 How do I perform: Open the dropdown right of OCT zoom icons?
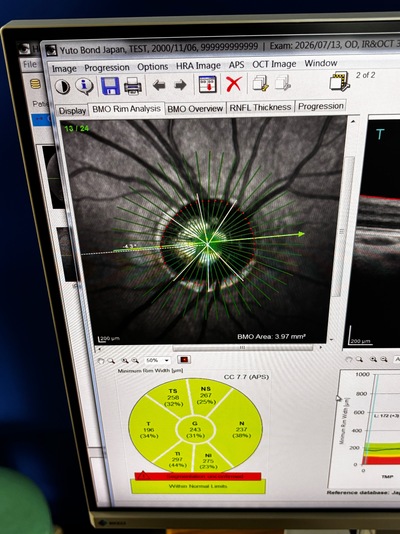pos(397,359)
